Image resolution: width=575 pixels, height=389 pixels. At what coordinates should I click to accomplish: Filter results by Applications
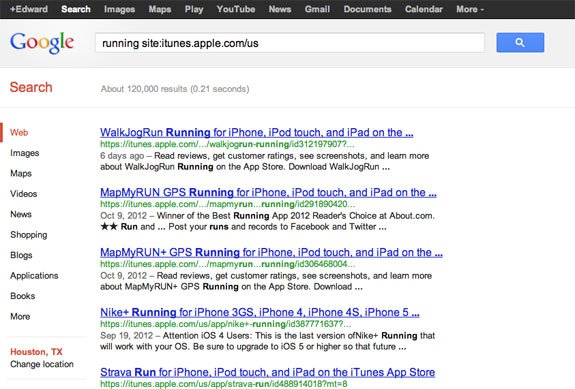[34, 276]
